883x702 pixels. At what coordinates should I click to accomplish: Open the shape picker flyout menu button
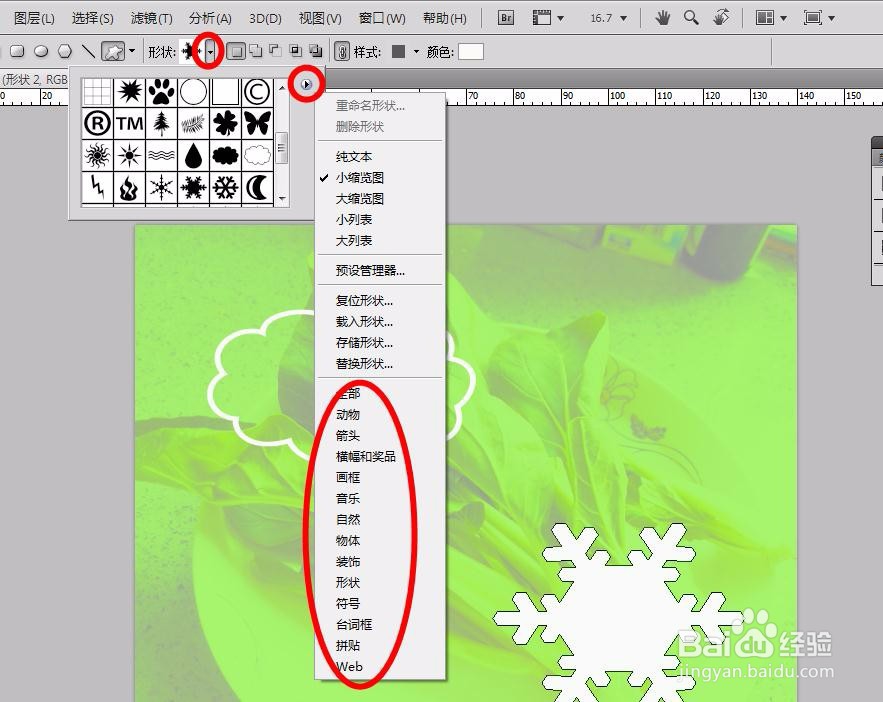click(x=307, y=83)
